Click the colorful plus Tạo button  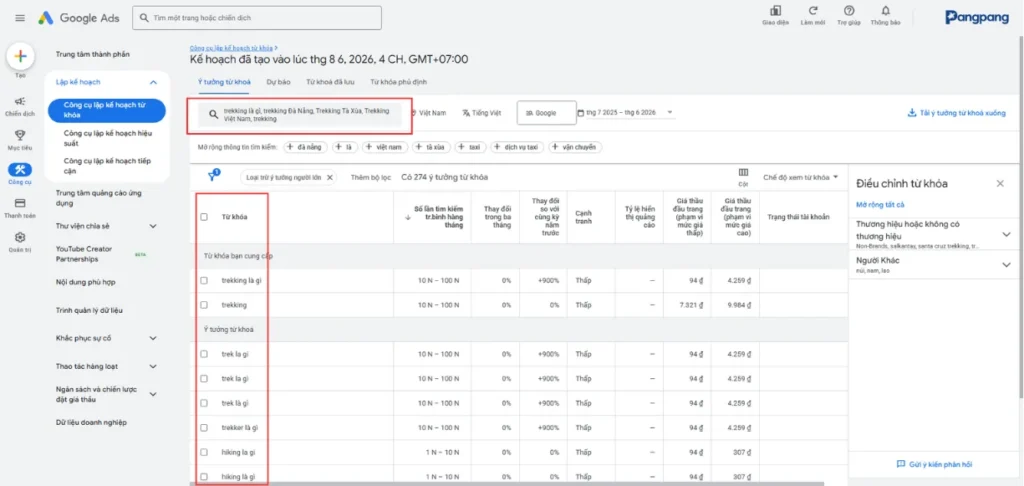coord(20,56)
